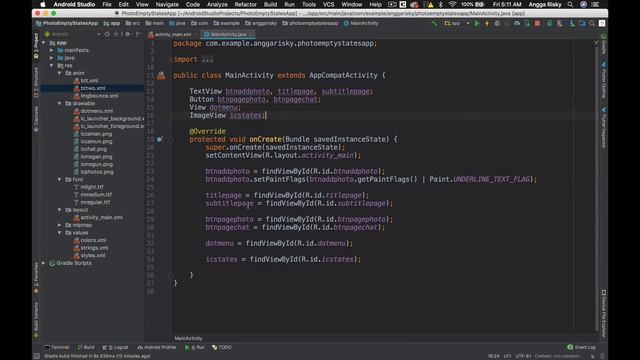Expand the java folder

[x=51, y=58]
